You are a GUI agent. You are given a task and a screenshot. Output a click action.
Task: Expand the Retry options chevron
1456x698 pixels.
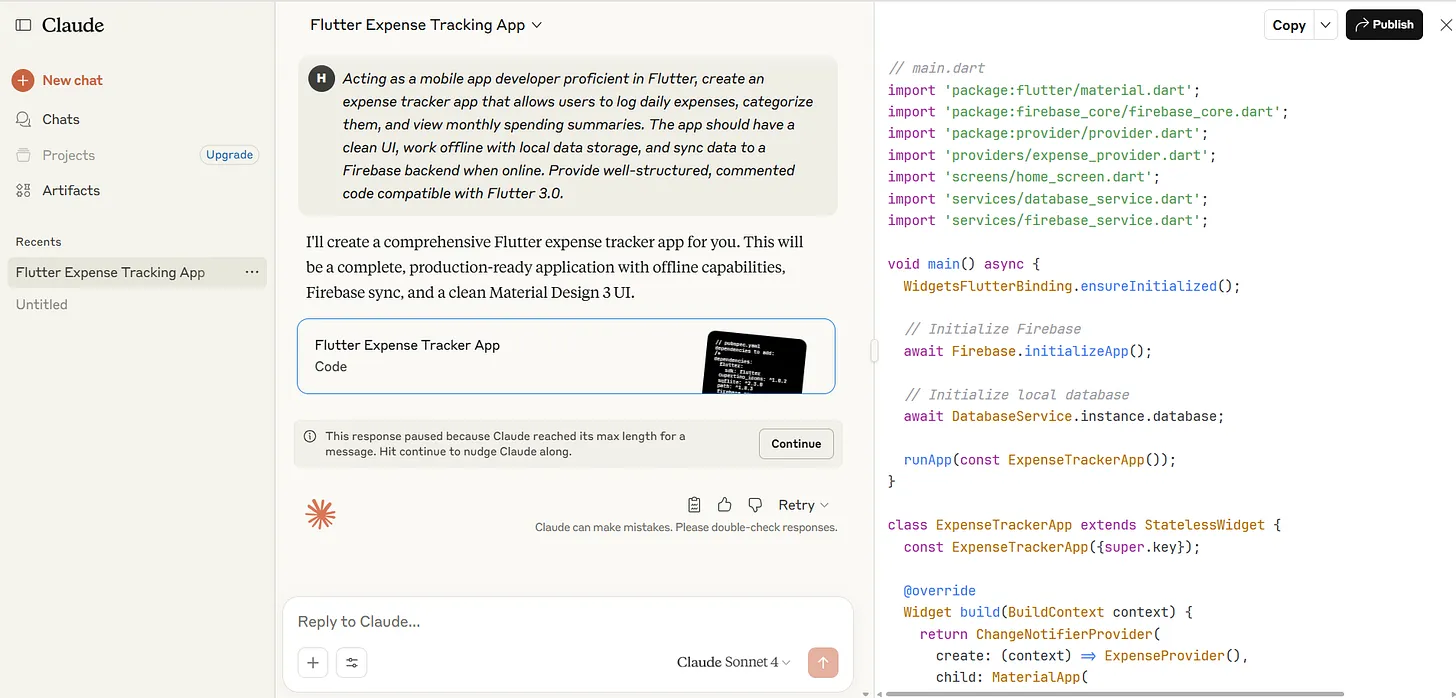tap(823, 504)
